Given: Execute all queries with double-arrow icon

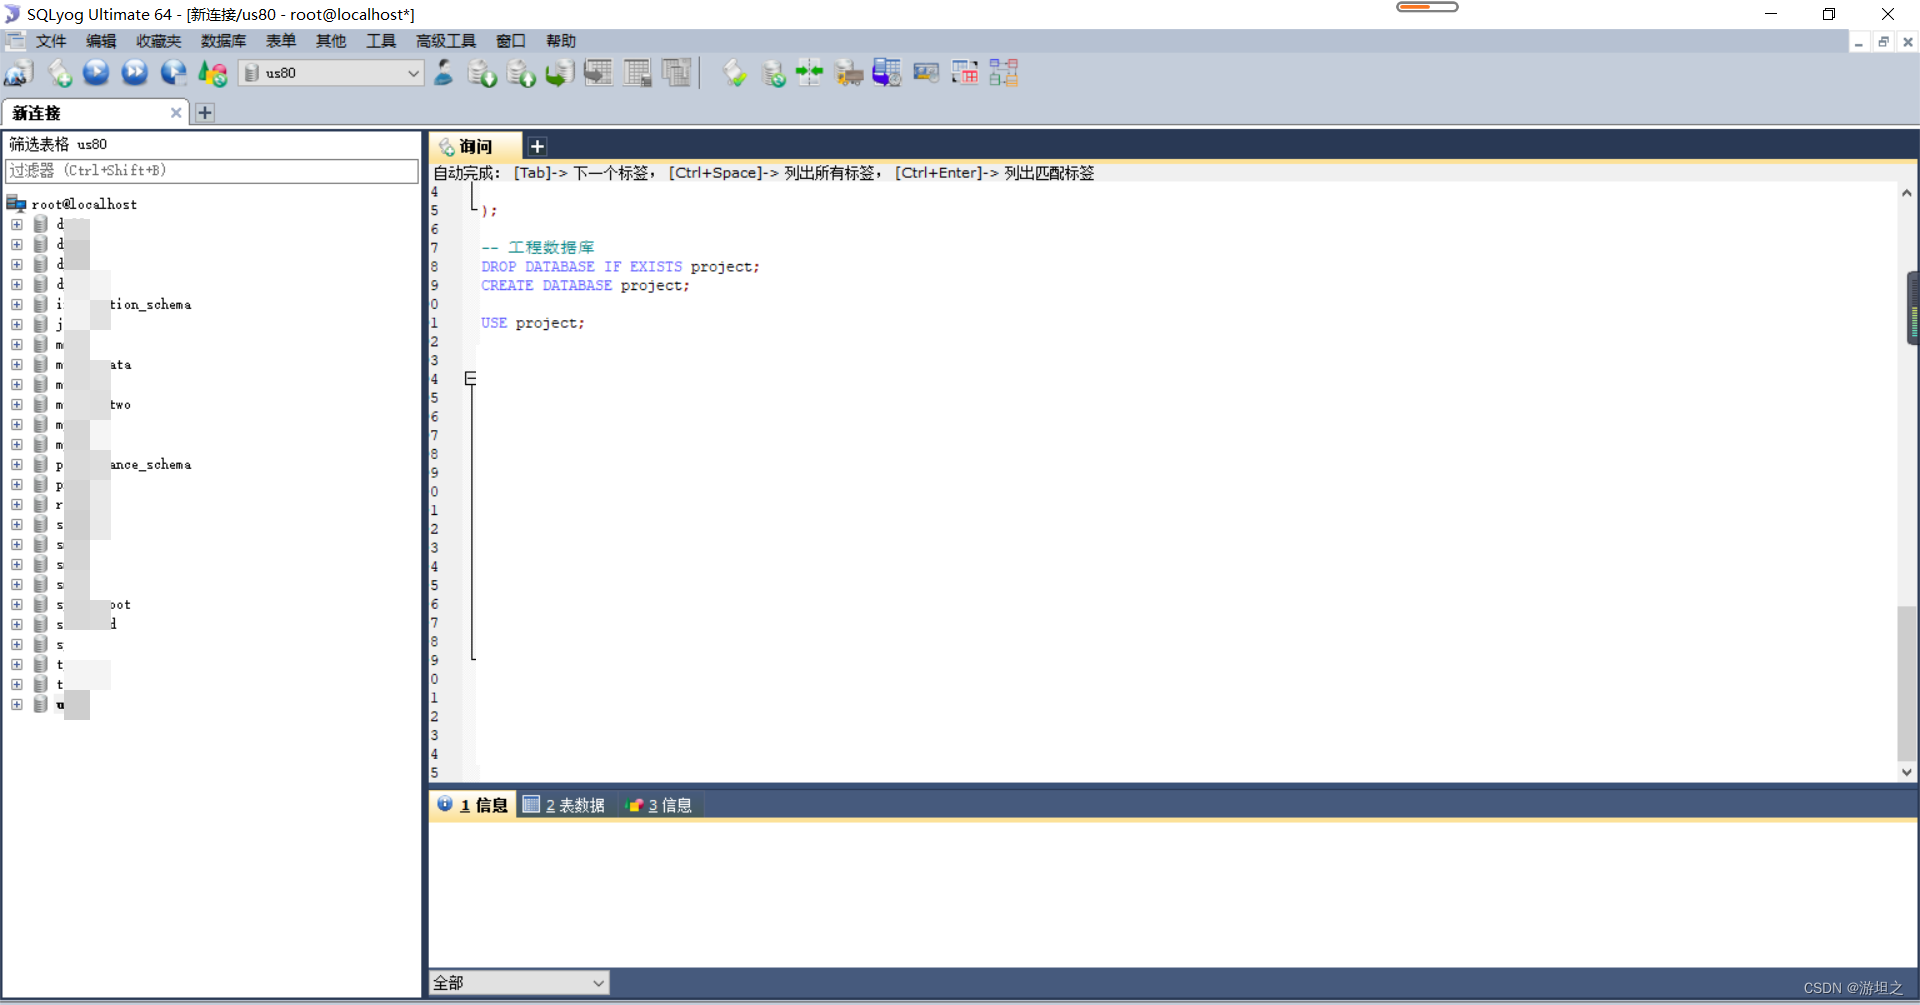Looking at the screenshot, I should [134, 73].
